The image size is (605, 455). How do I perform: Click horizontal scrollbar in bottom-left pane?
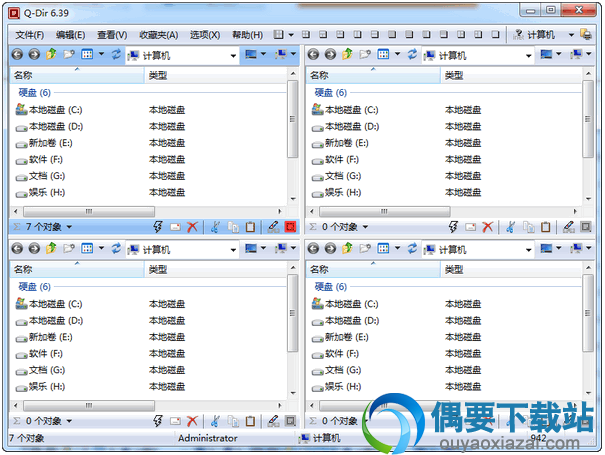coord(89,406)
